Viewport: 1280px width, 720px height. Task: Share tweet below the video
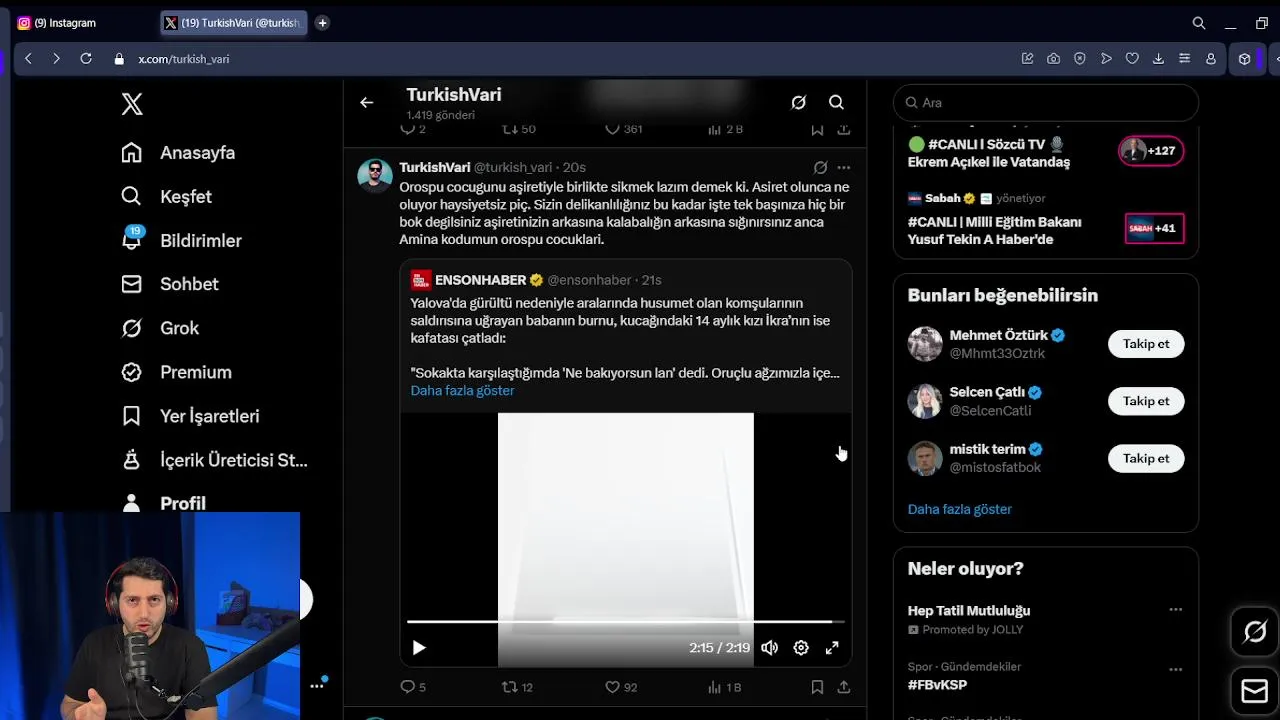click(844, 687)
